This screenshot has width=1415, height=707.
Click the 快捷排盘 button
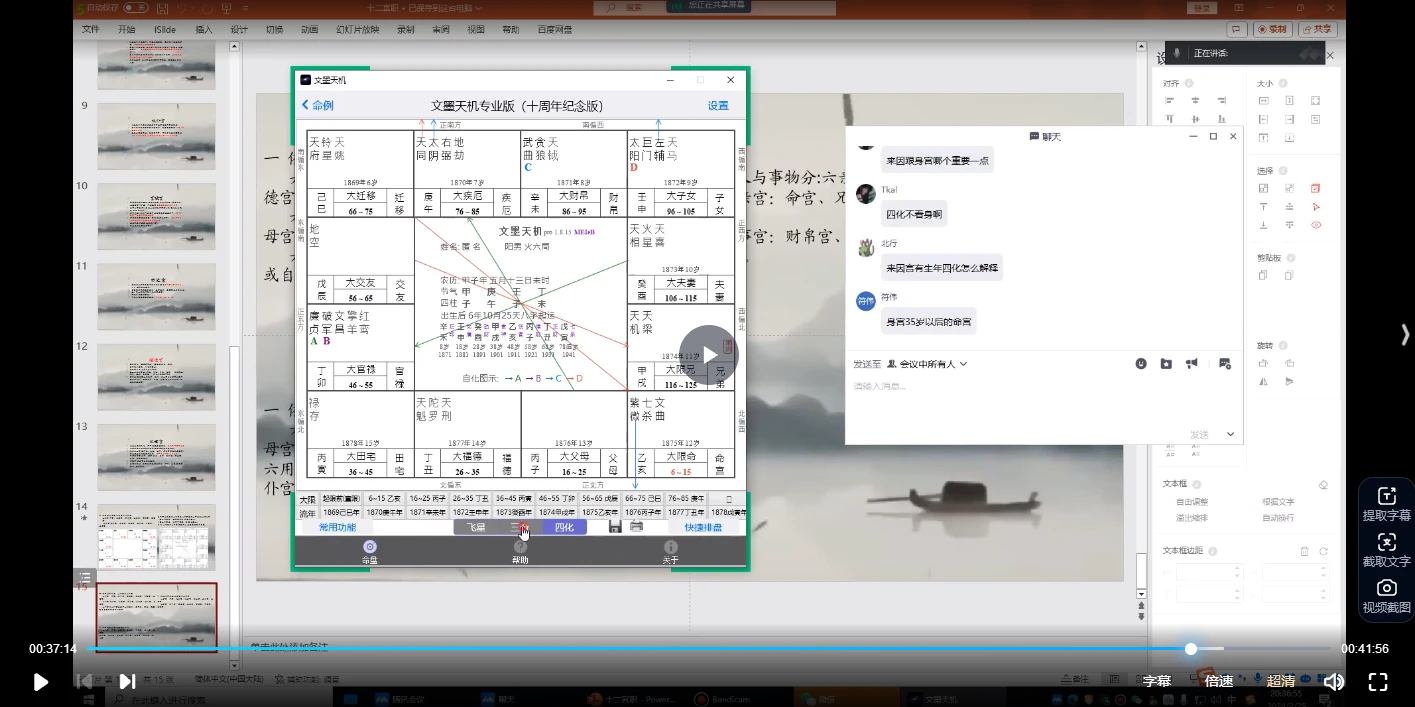pos(703,527)
